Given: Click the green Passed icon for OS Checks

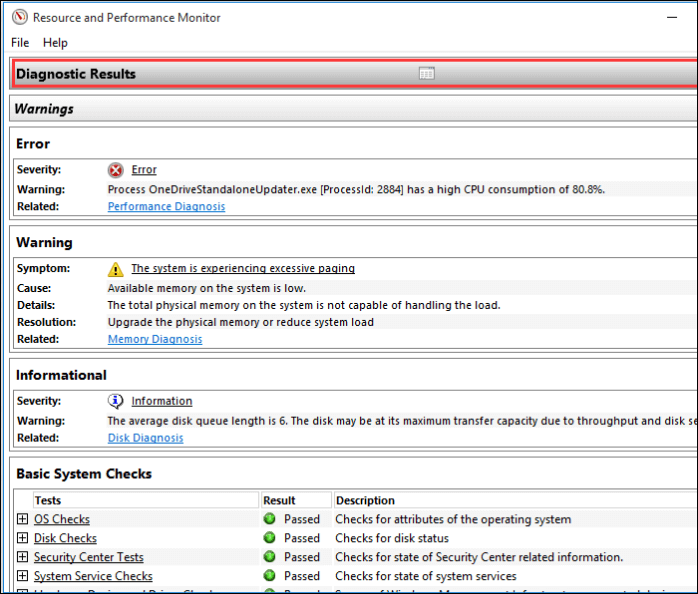Looking at the screenshot, I should [x=270, y=519].
